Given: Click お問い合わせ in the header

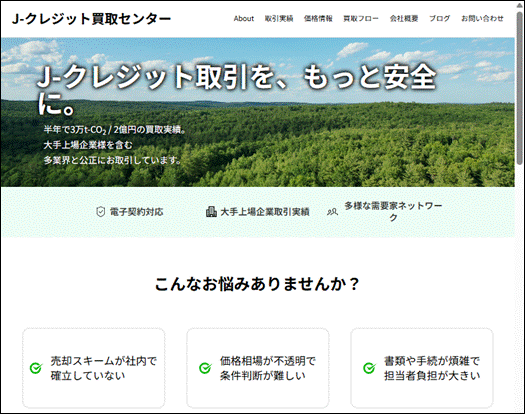Looking at the screenshot, I should click(482, 19).
